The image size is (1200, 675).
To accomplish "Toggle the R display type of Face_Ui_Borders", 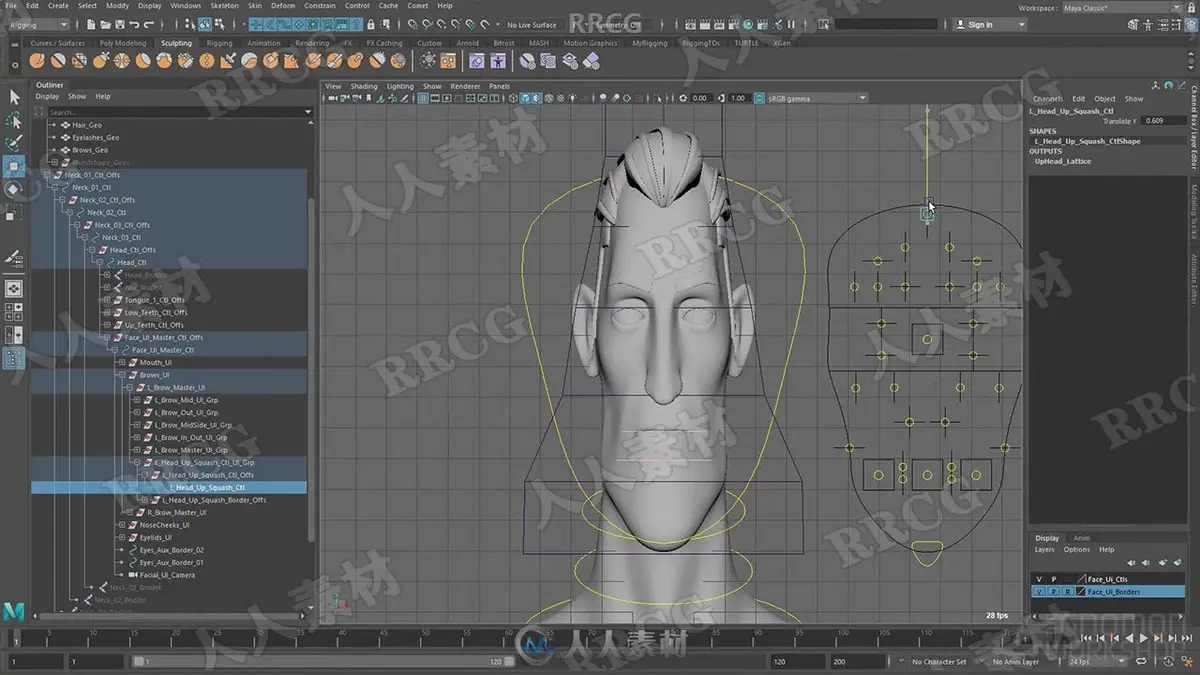I will [1066, 592].
